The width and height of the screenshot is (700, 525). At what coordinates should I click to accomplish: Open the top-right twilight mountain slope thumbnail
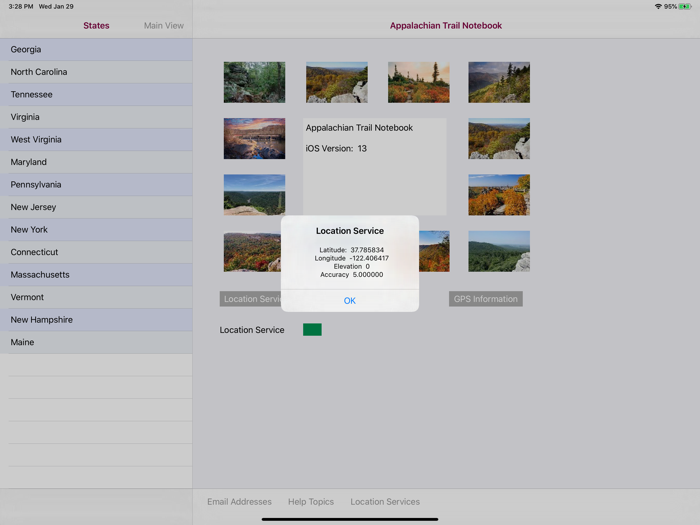point(499,83)
